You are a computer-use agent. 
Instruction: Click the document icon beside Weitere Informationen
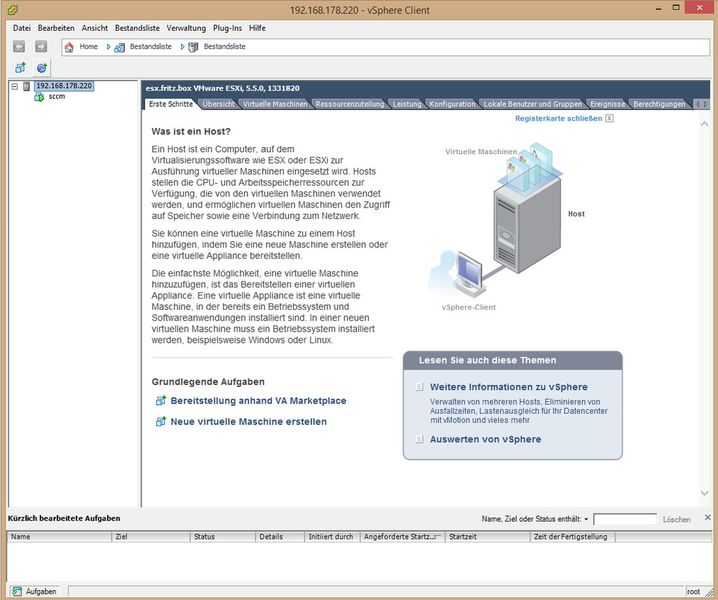click(419, 387)
